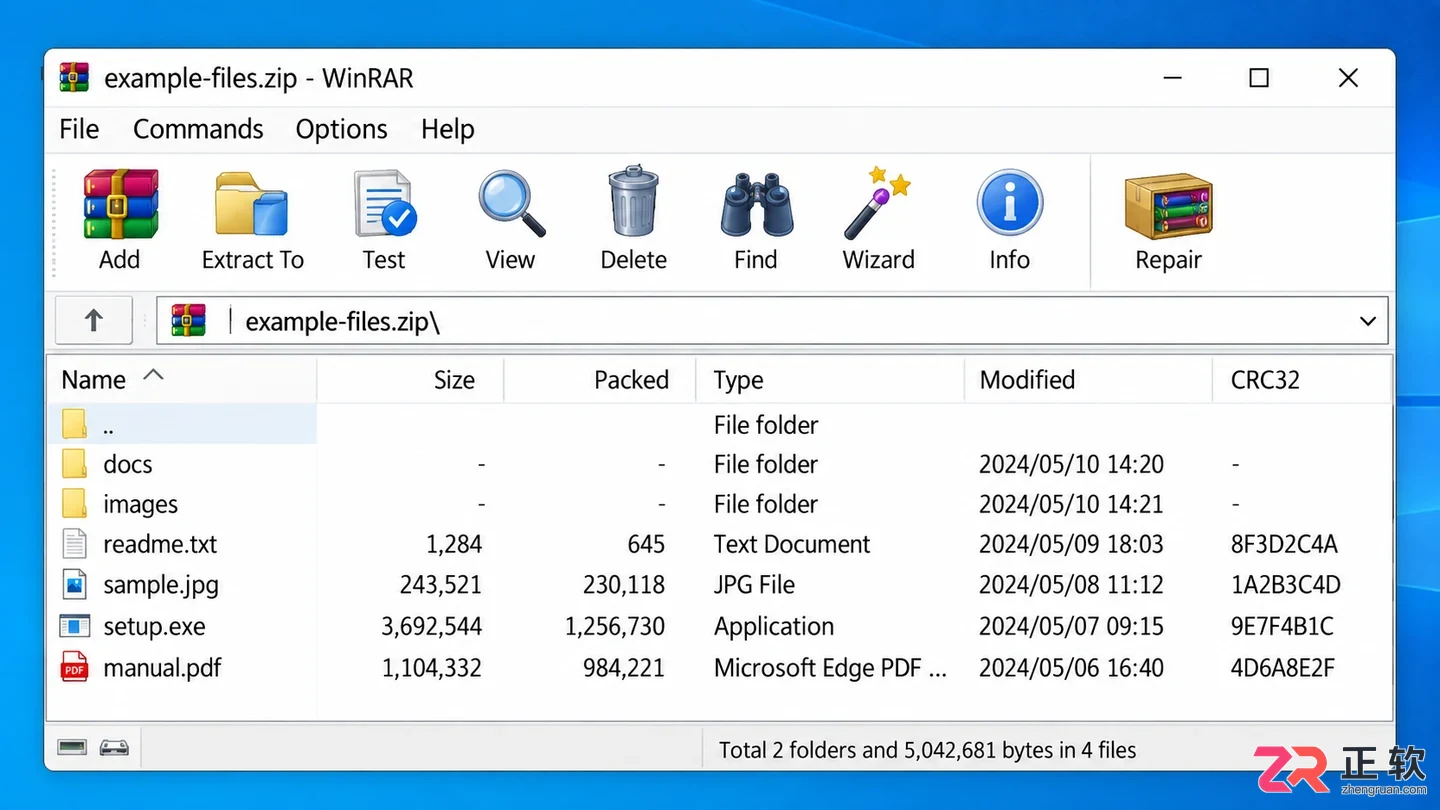Select the docs folder icon
This screenshot has width=1440, height=810.
75,464
